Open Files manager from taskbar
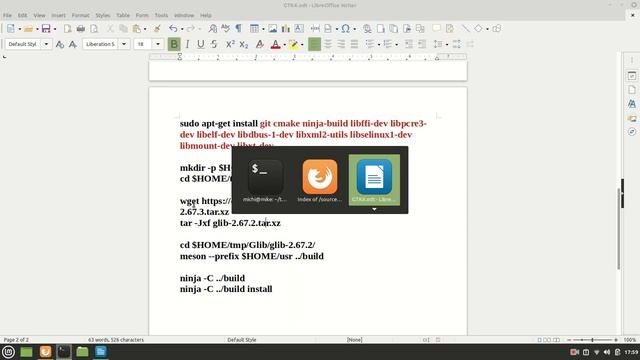 click(x=82, y=352)
